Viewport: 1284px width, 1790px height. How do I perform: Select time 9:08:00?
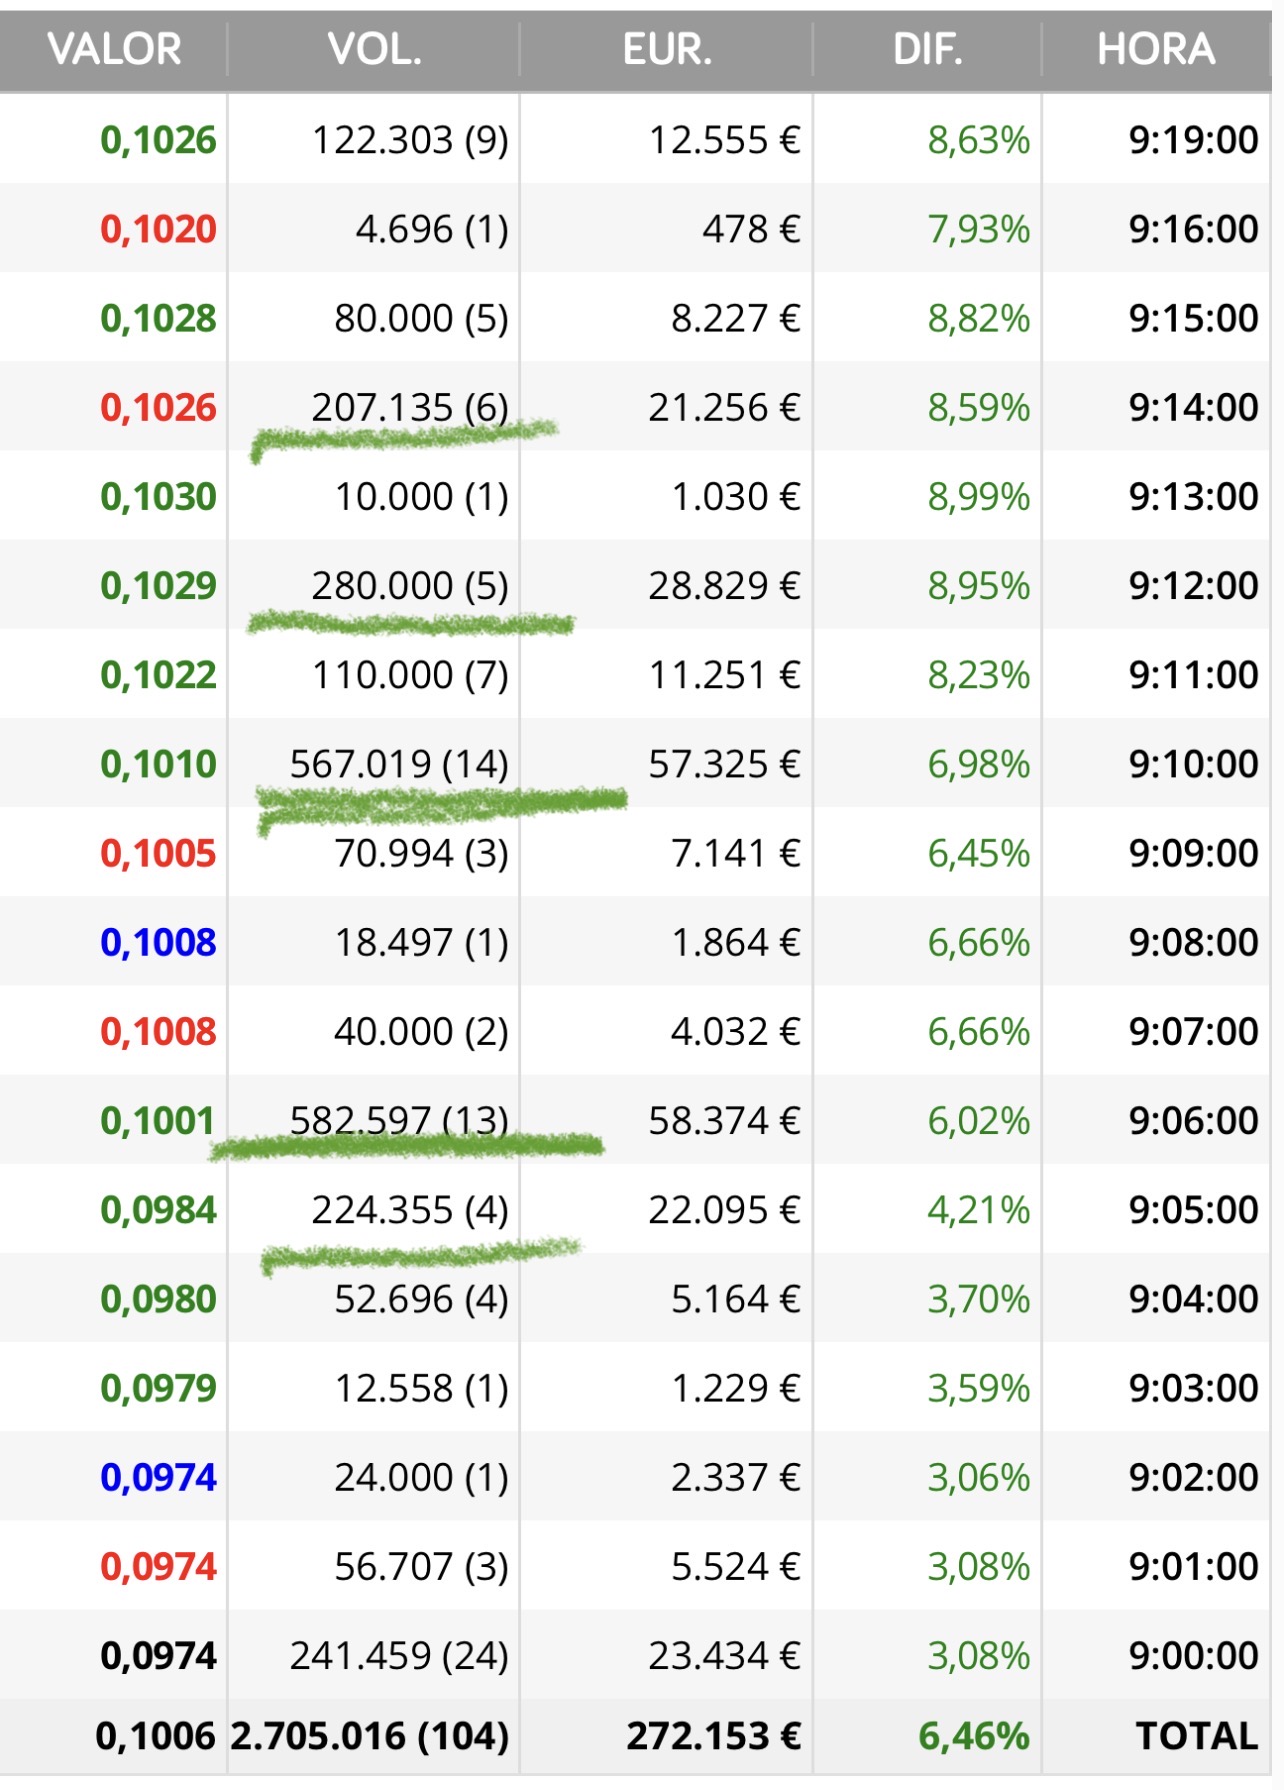(x=1194, y=942)
